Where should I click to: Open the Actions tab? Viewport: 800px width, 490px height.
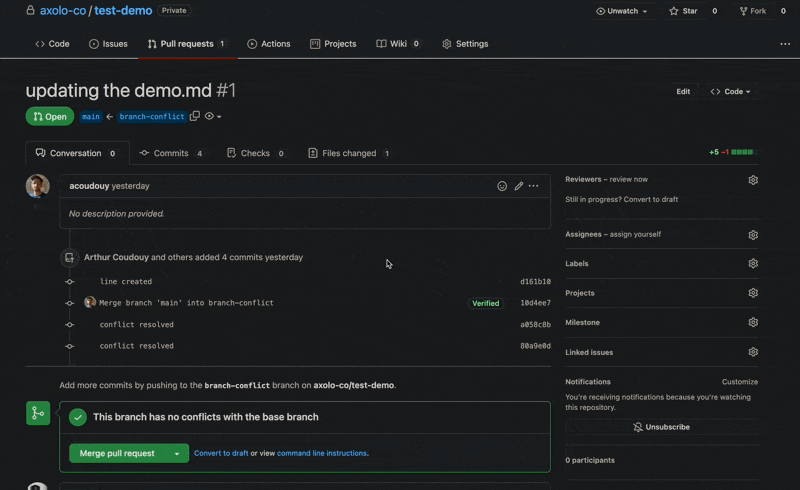click(x=269, y=44)
